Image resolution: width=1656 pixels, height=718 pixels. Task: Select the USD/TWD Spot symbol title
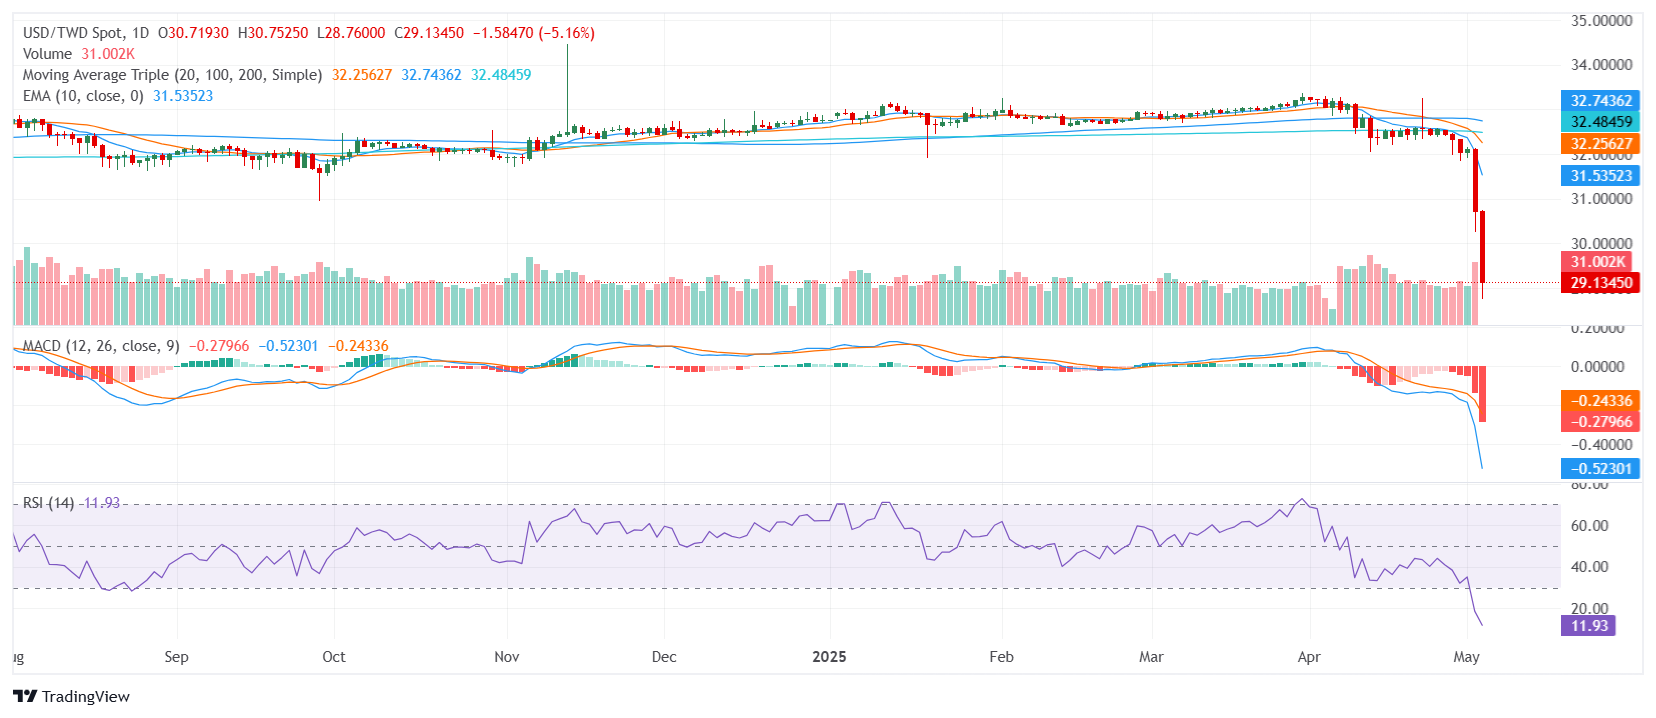coord(85,33)
